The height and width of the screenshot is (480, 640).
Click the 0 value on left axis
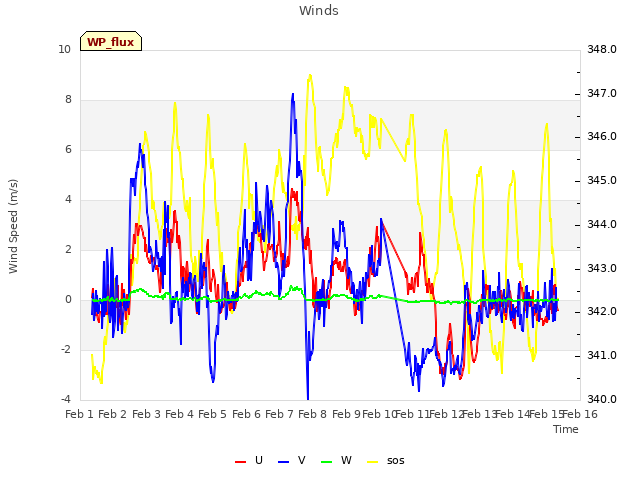68,300
